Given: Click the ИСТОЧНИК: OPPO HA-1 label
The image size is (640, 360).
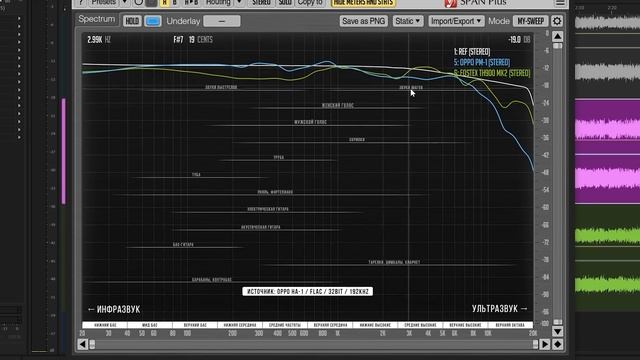Looking at the screenshot, I should tap(307, 291).
